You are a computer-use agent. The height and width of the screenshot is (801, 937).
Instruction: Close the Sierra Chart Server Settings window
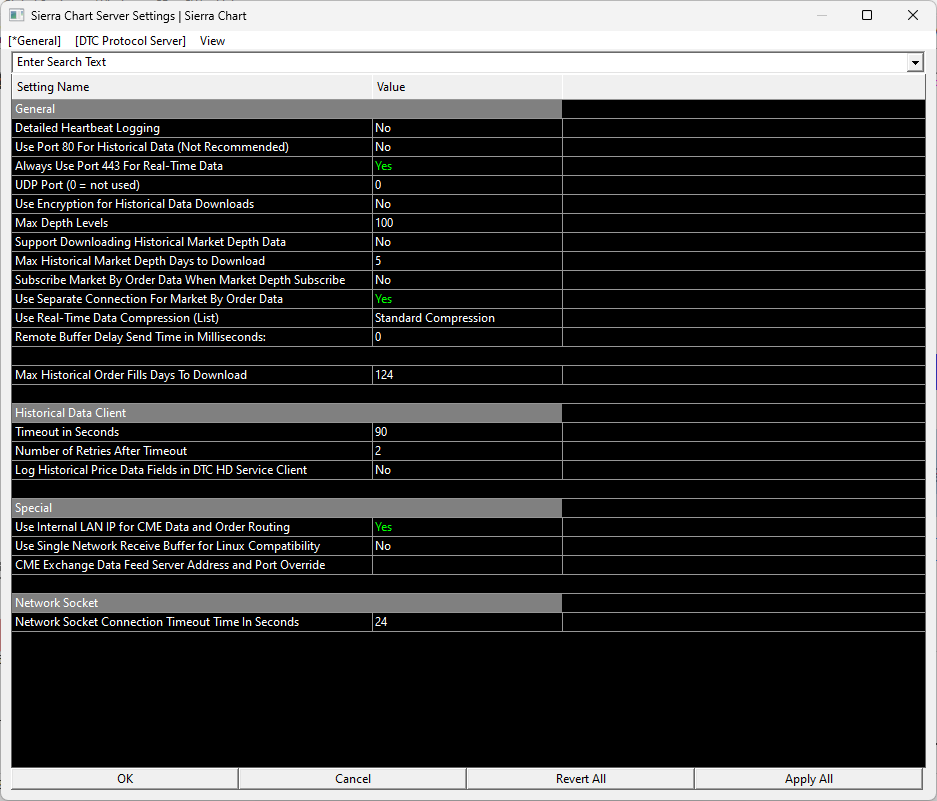pyautogui.click(x=912, y=16)
